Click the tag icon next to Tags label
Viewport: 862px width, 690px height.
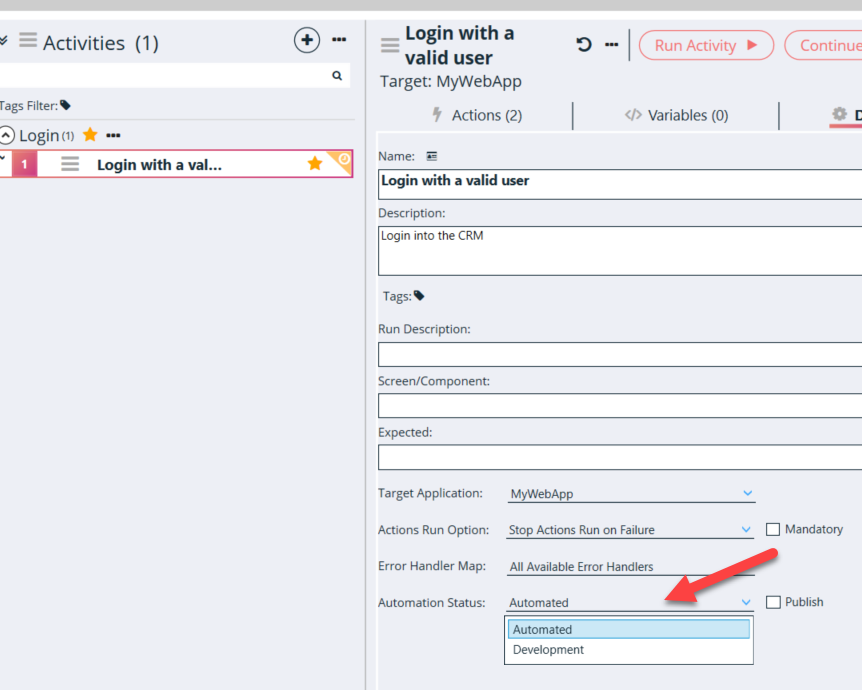(419, 296)
